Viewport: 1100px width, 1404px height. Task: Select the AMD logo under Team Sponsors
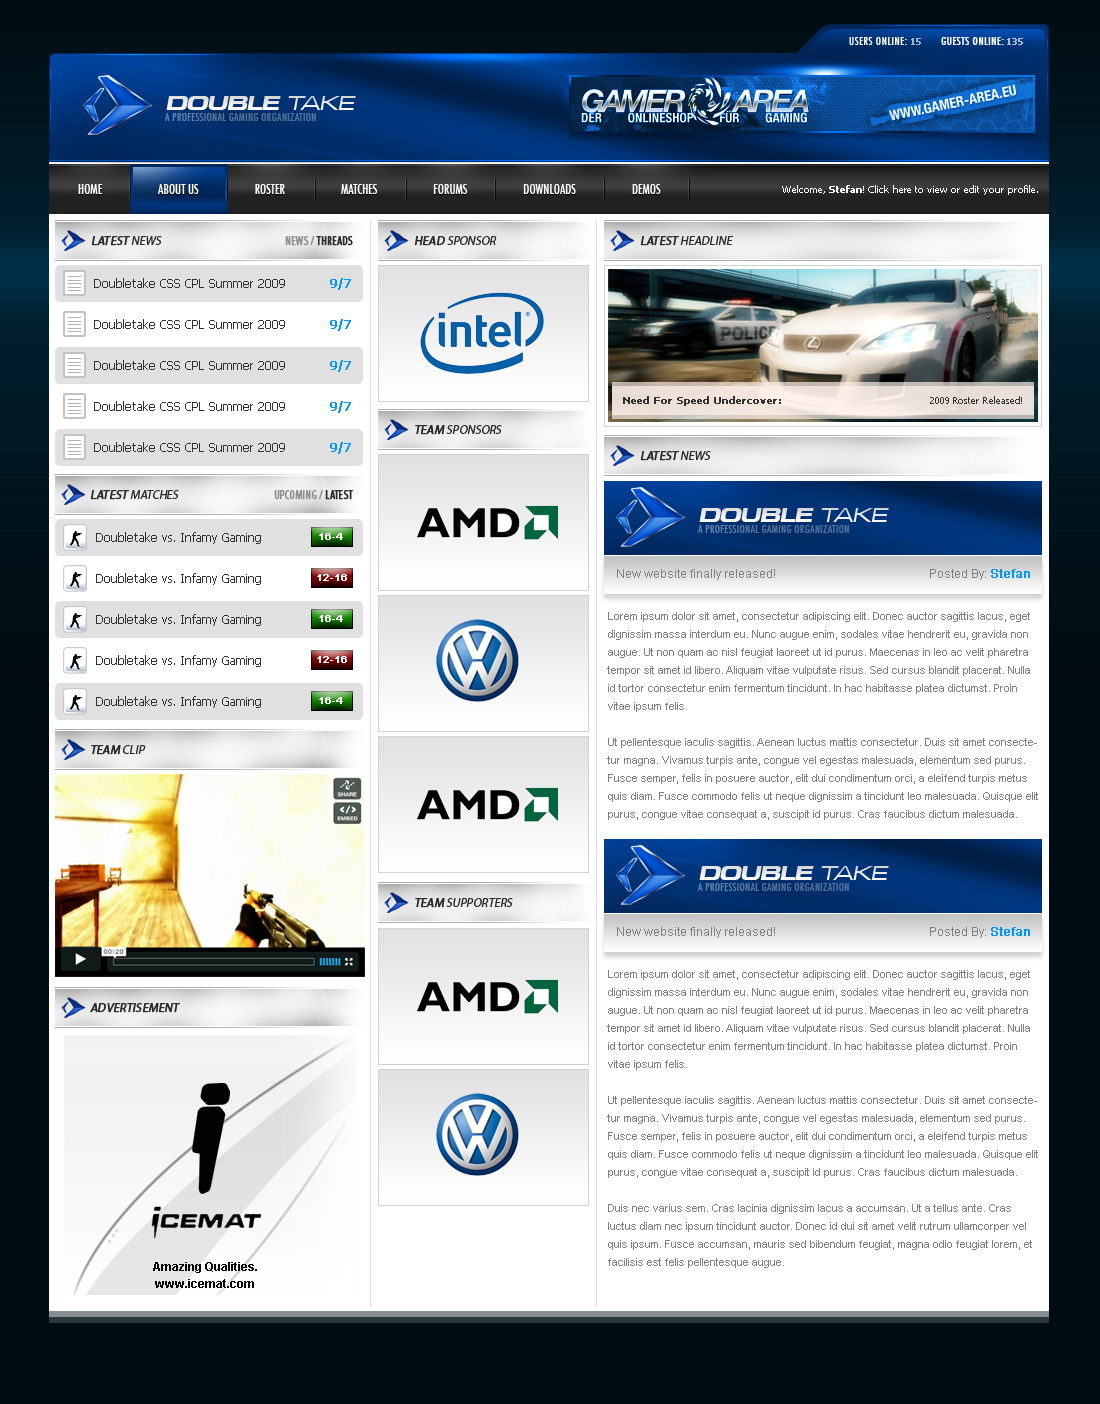483,521
